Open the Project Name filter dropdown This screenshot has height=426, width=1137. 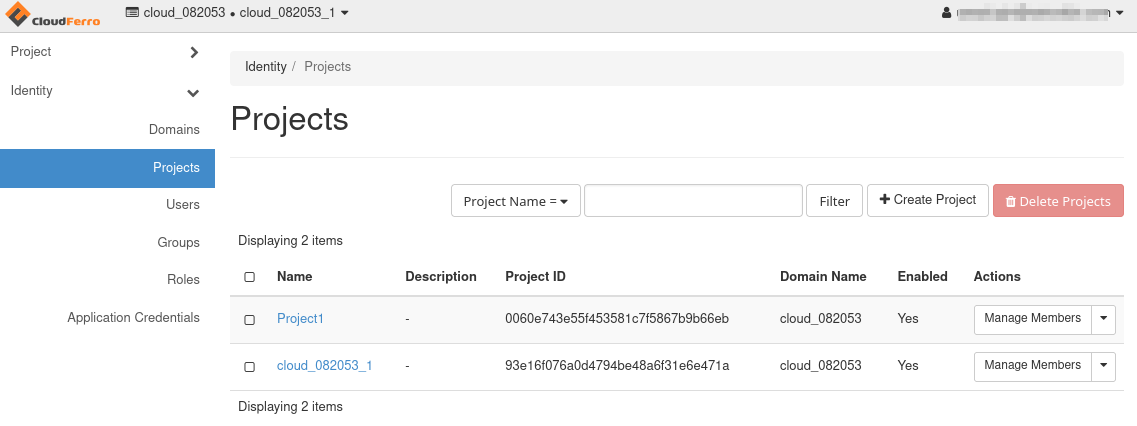point(516,201)
